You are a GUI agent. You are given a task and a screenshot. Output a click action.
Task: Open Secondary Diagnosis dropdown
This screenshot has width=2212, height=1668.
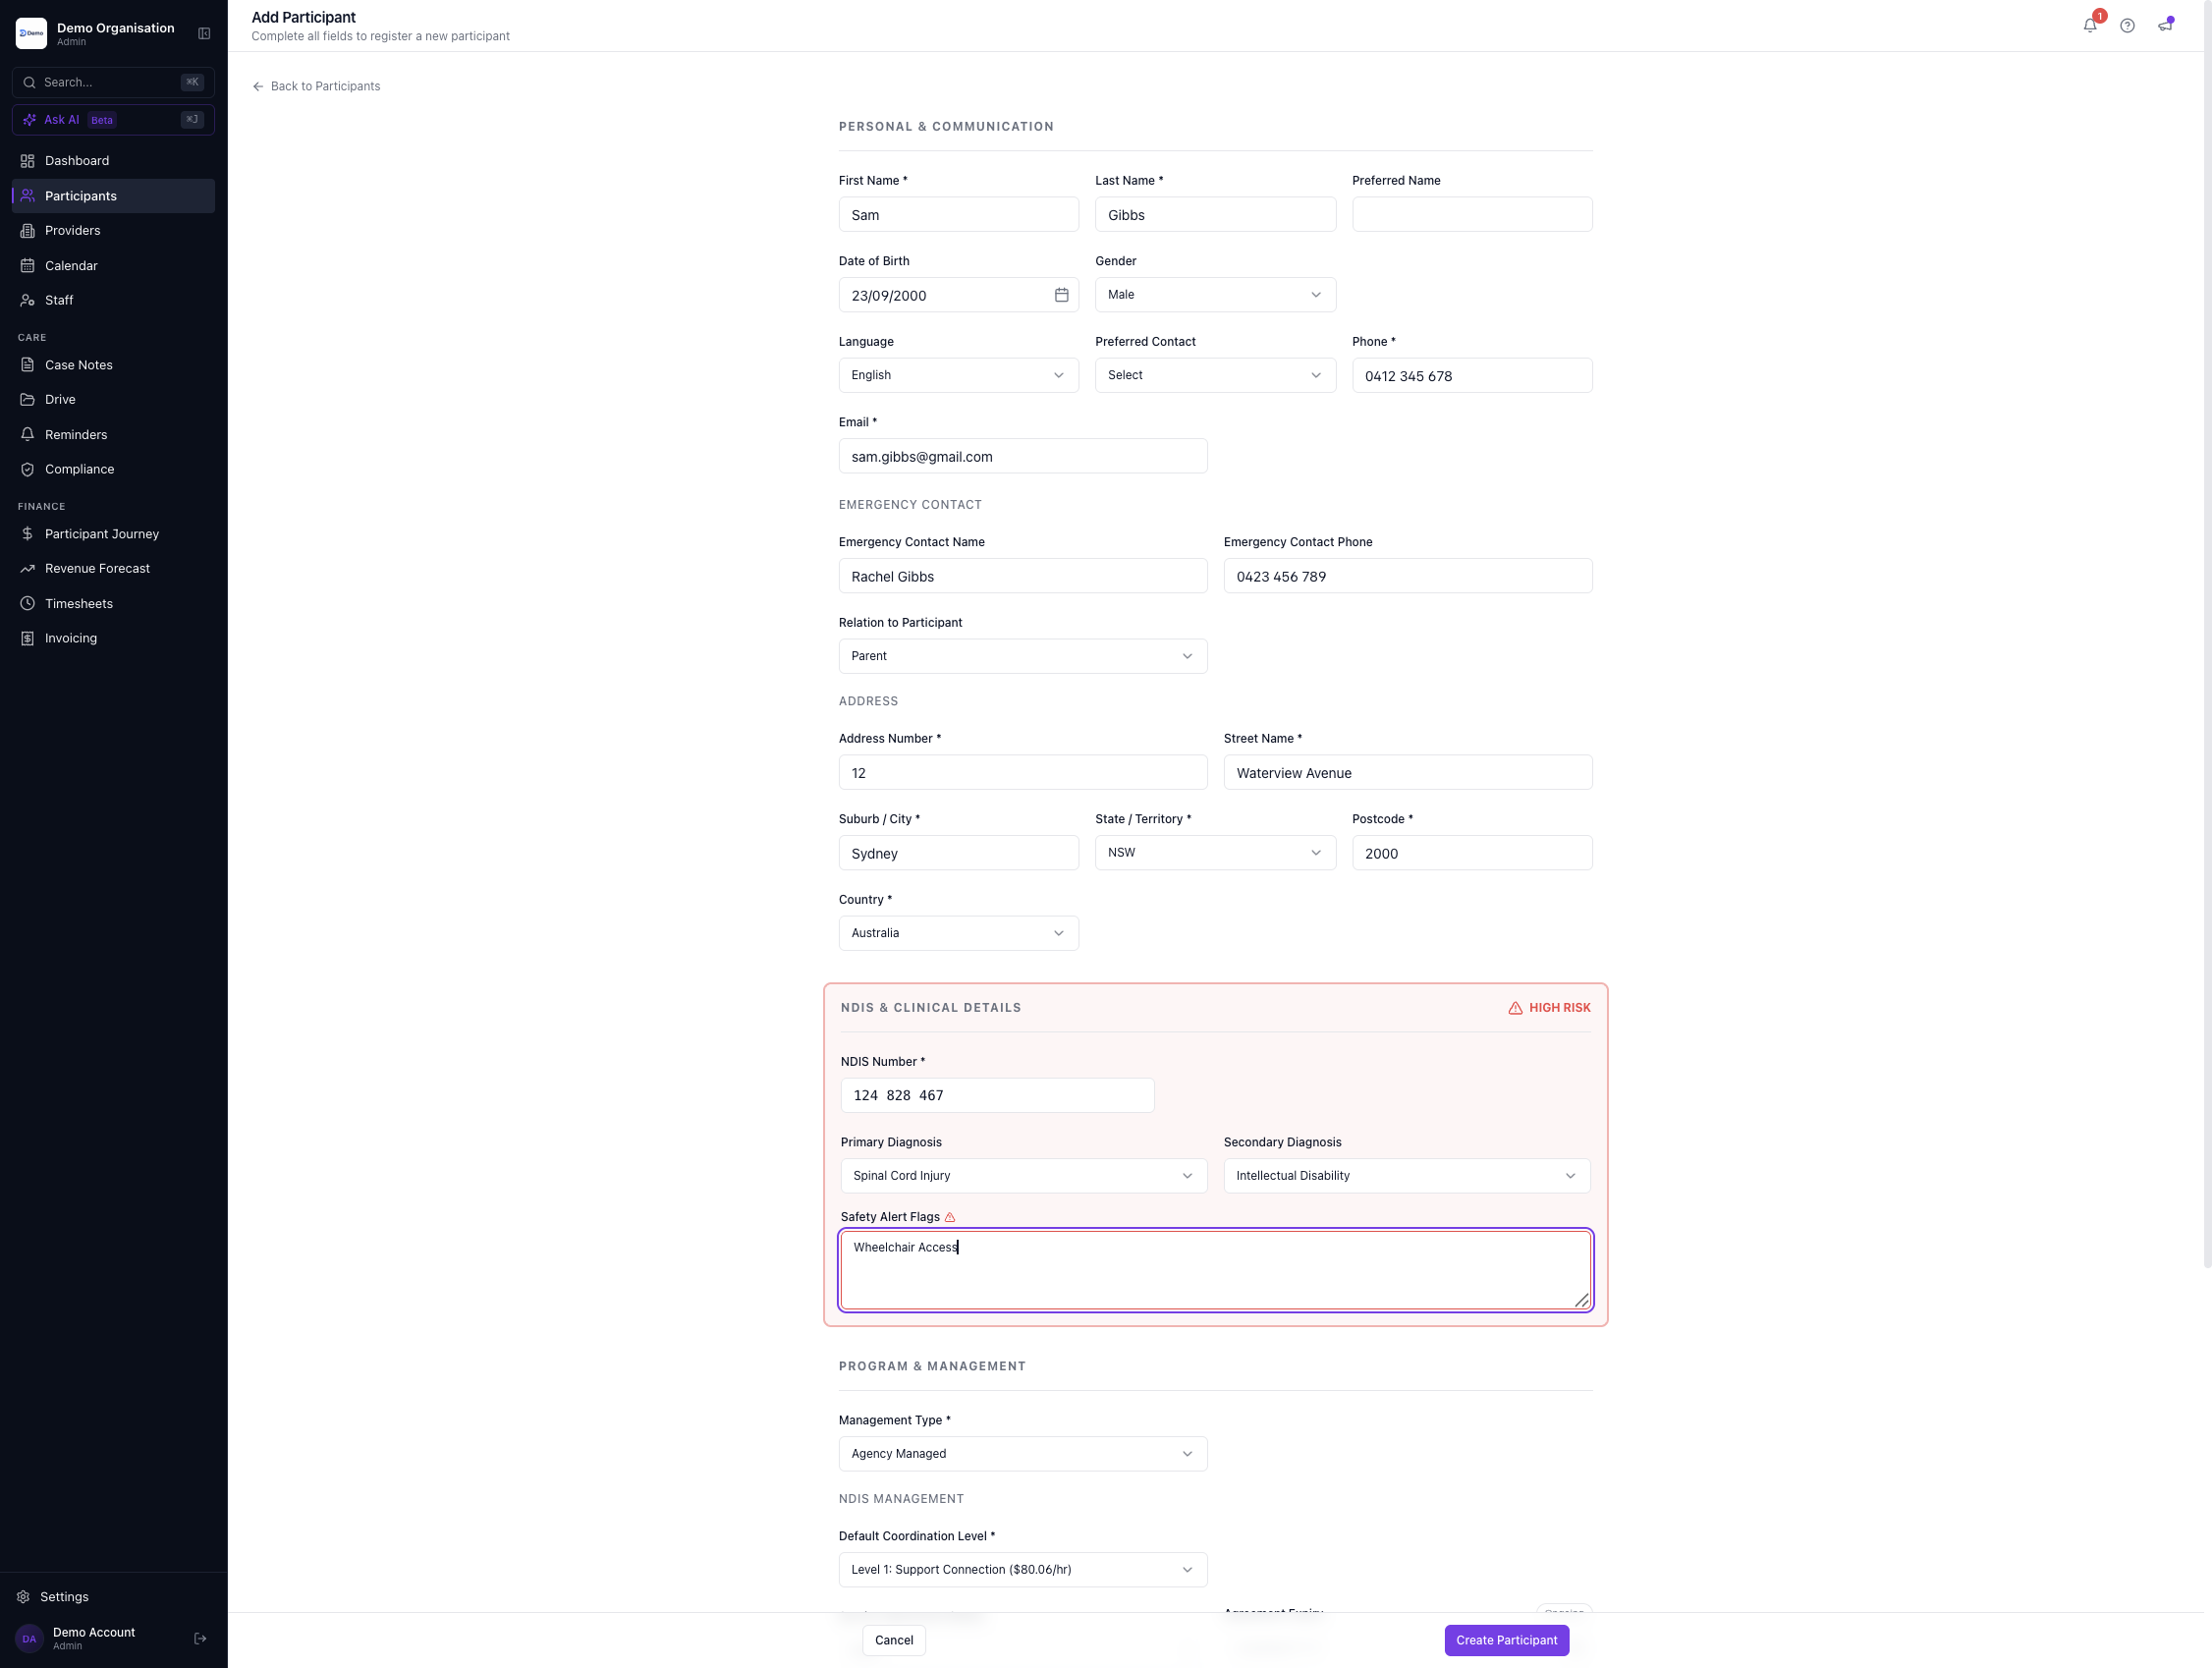[1407, 1176]
